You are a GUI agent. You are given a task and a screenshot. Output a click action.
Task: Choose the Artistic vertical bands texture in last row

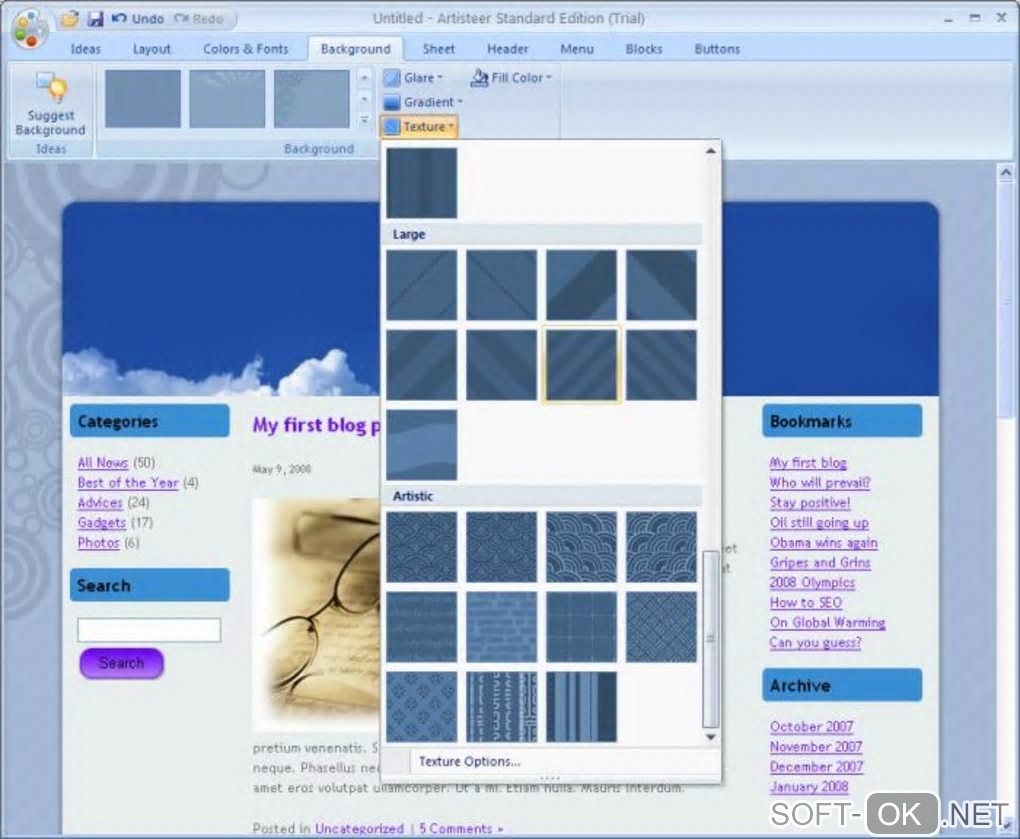(x=582, y=707)
